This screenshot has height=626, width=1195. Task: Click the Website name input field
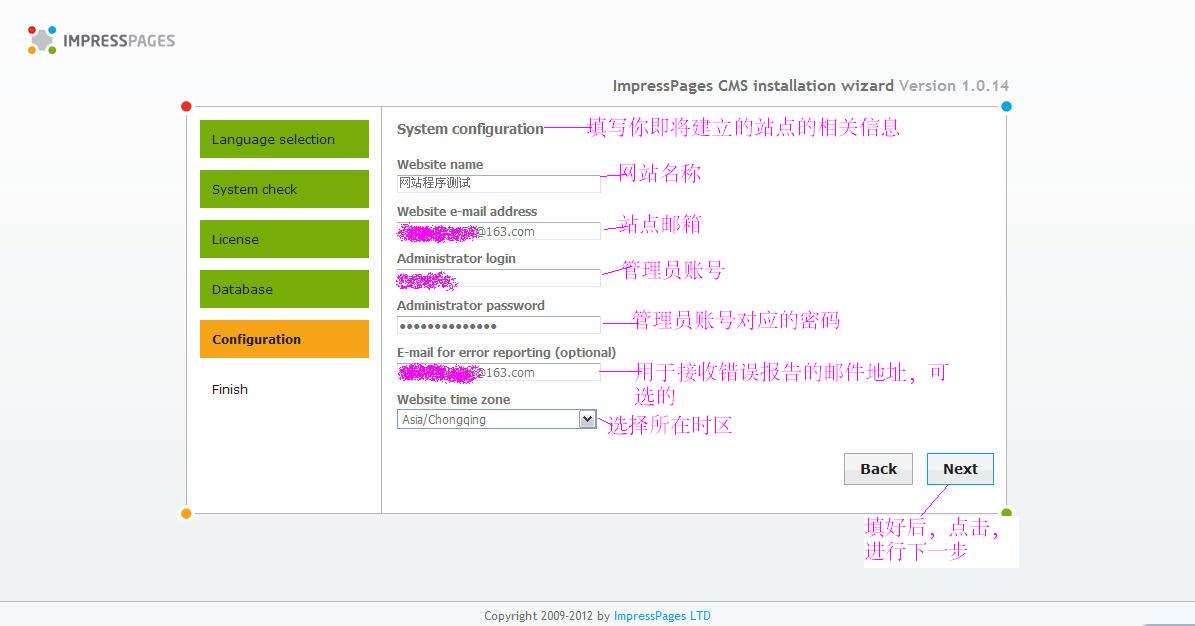point(498,183)
